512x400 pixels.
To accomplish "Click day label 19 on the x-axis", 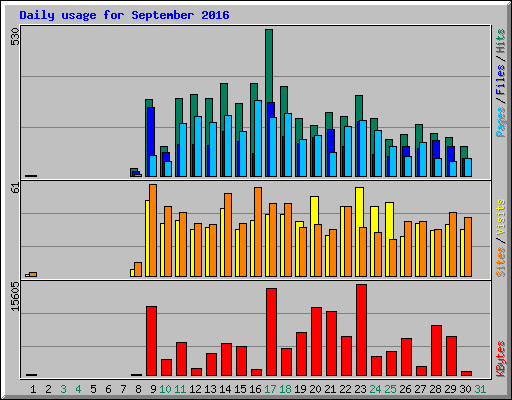I will coord(300,389).
